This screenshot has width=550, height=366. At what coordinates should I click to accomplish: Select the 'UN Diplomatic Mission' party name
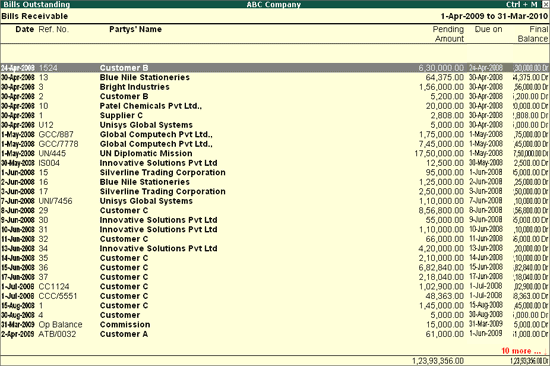tap(146, 153)
